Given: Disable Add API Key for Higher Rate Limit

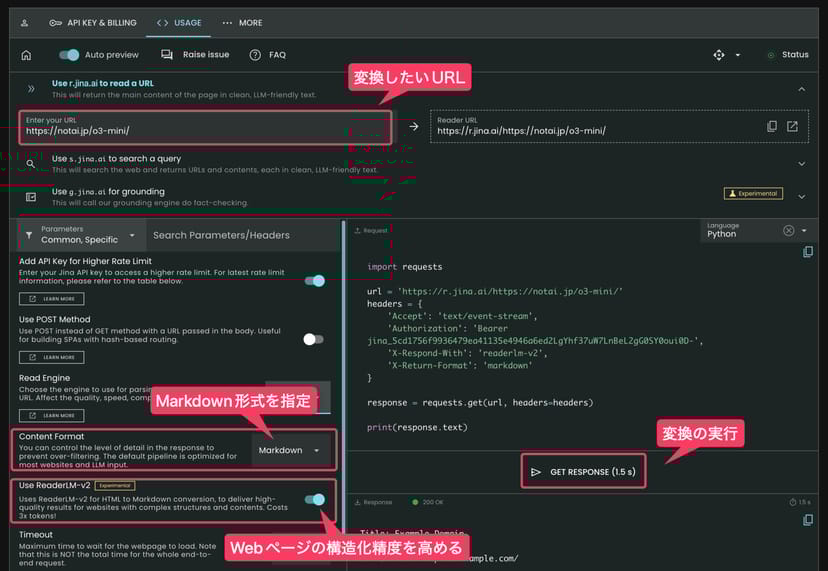Looking at the screenshot, I should (315, 281).
